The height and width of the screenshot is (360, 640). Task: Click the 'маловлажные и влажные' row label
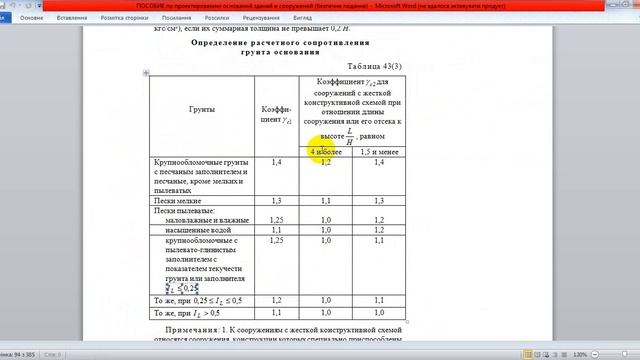pos(207,220)
